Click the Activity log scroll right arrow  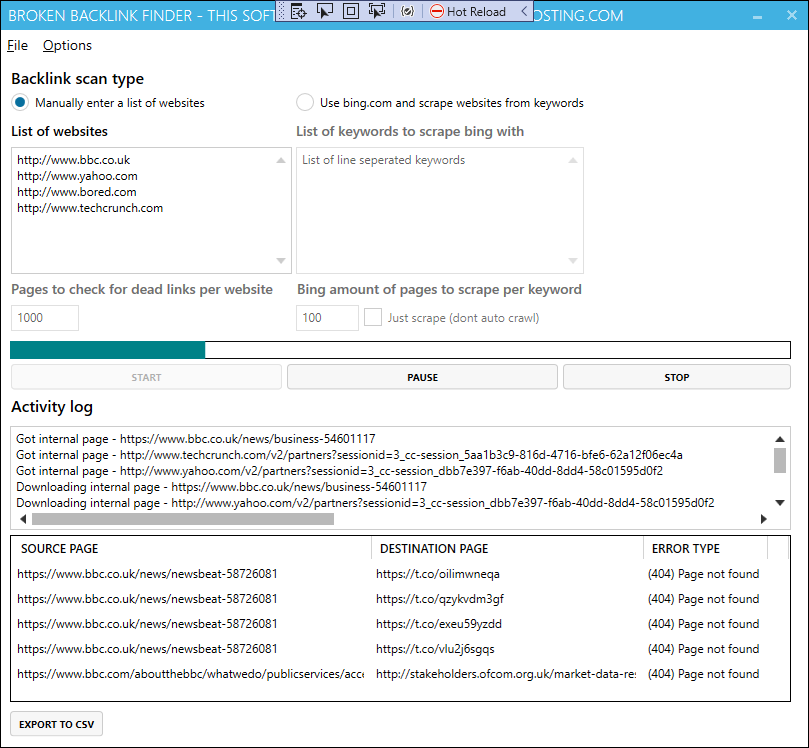click(764, 519)
